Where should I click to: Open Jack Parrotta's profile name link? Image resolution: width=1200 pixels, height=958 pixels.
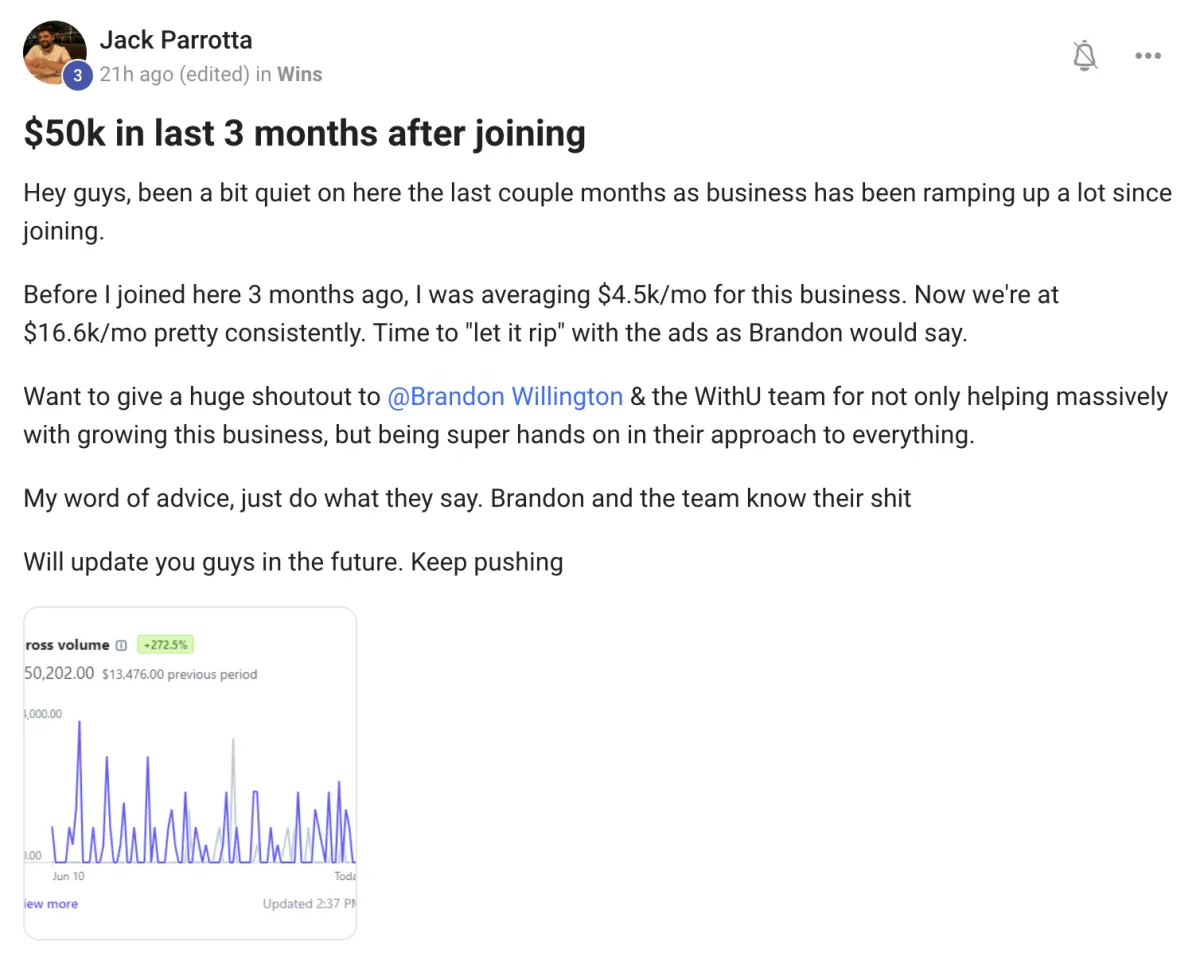pos(176,40)
